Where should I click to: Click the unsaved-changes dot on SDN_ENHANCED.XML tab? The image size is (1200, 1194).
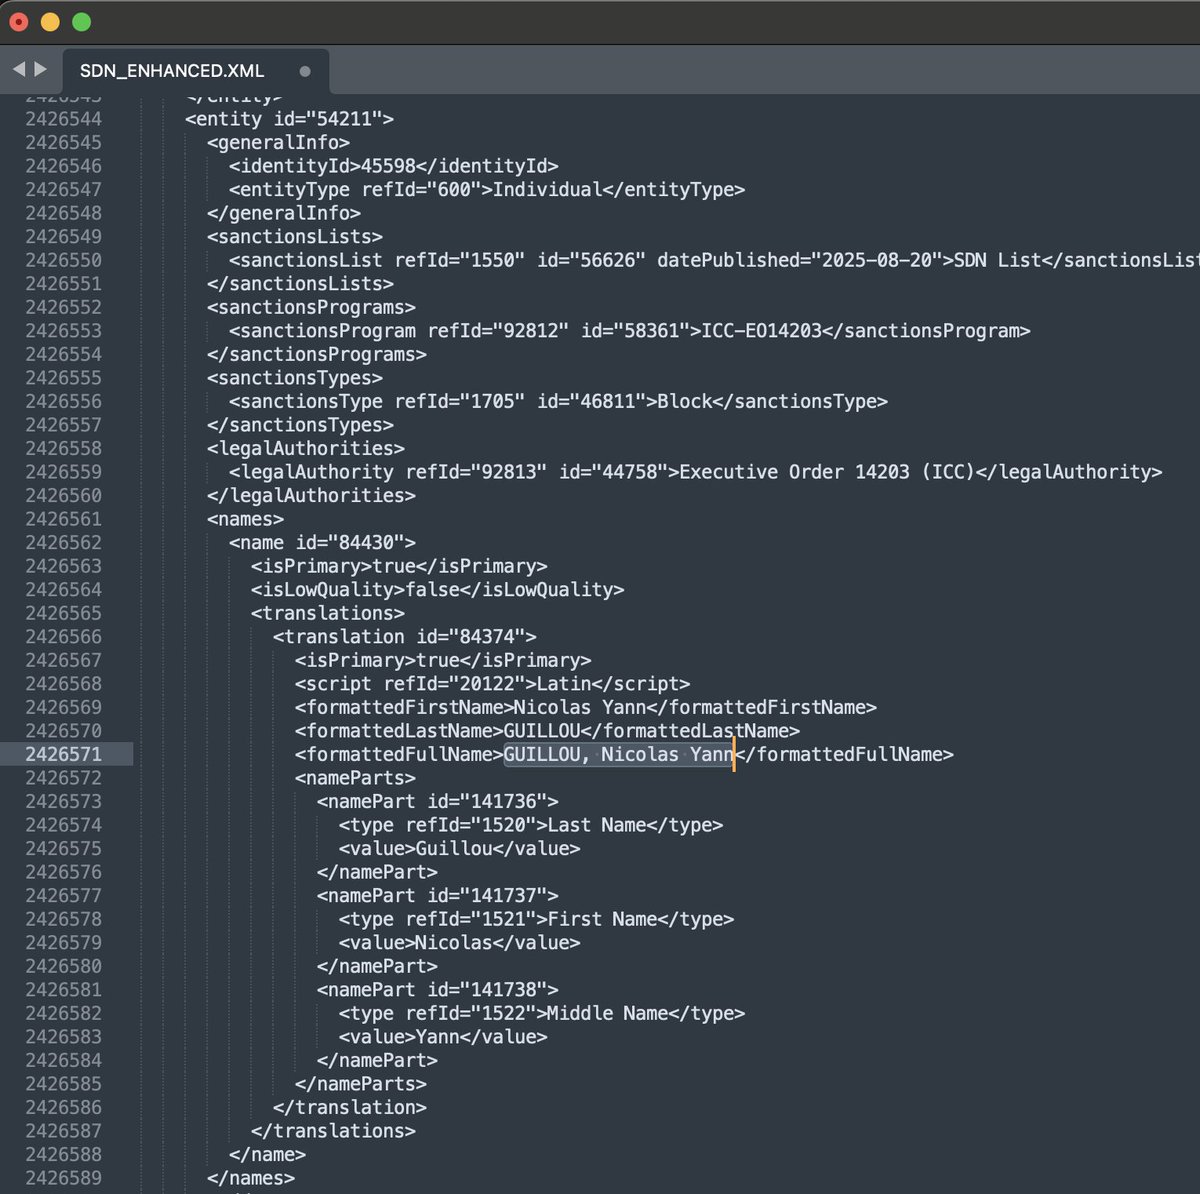[x=305, y=71]
